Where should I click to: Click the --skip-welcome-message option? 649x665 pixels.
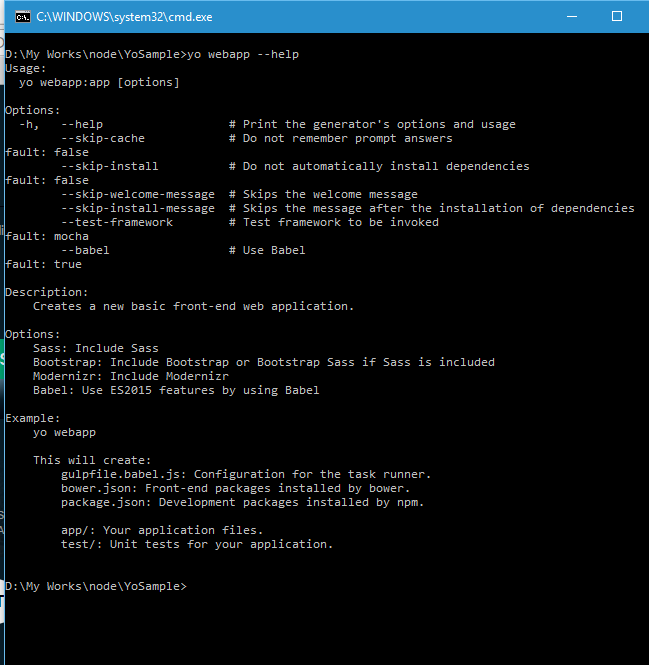[138, 194]
